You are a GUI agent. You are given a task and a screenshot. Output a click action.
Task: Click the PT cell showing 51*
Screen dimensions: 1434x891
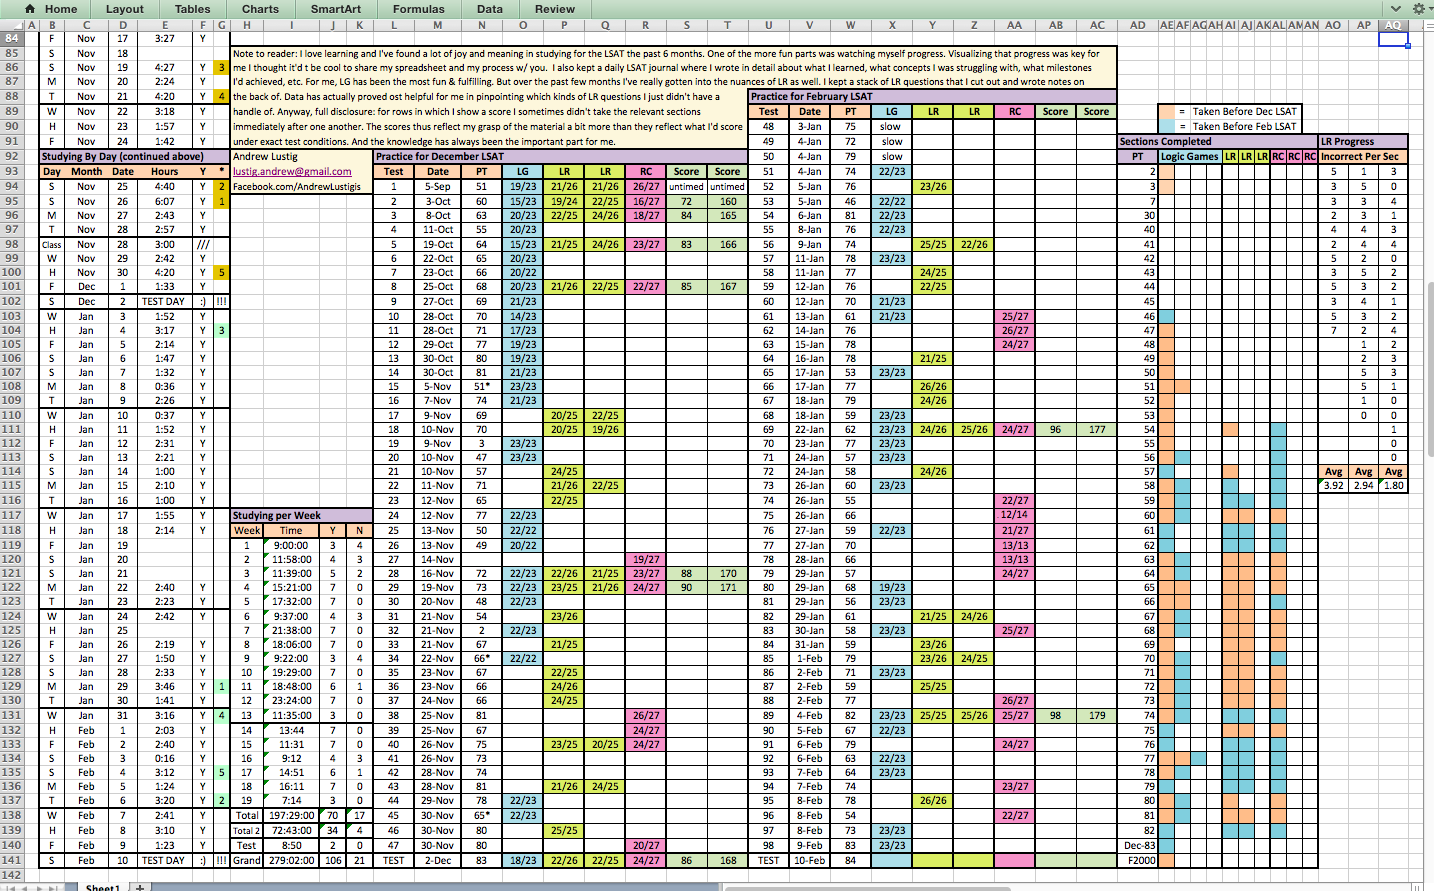point(481,386)
